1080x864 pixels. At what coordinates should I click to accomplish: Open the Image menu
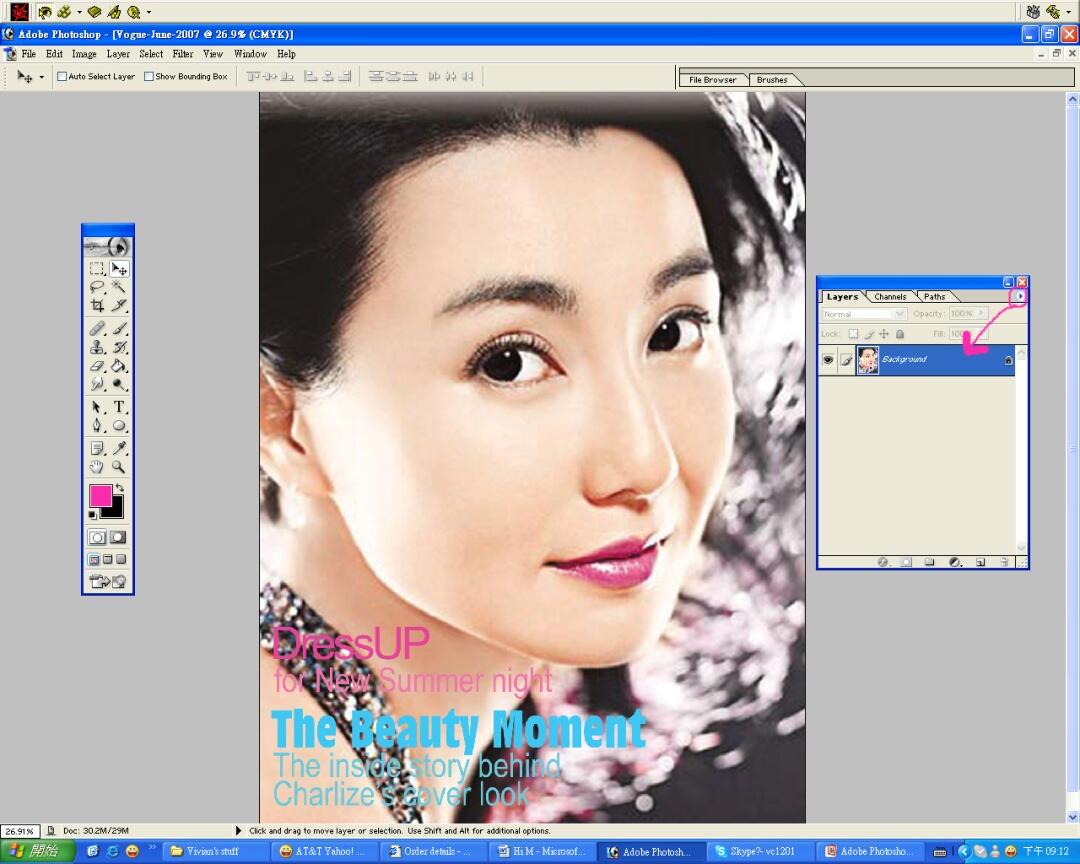[84, 54]
